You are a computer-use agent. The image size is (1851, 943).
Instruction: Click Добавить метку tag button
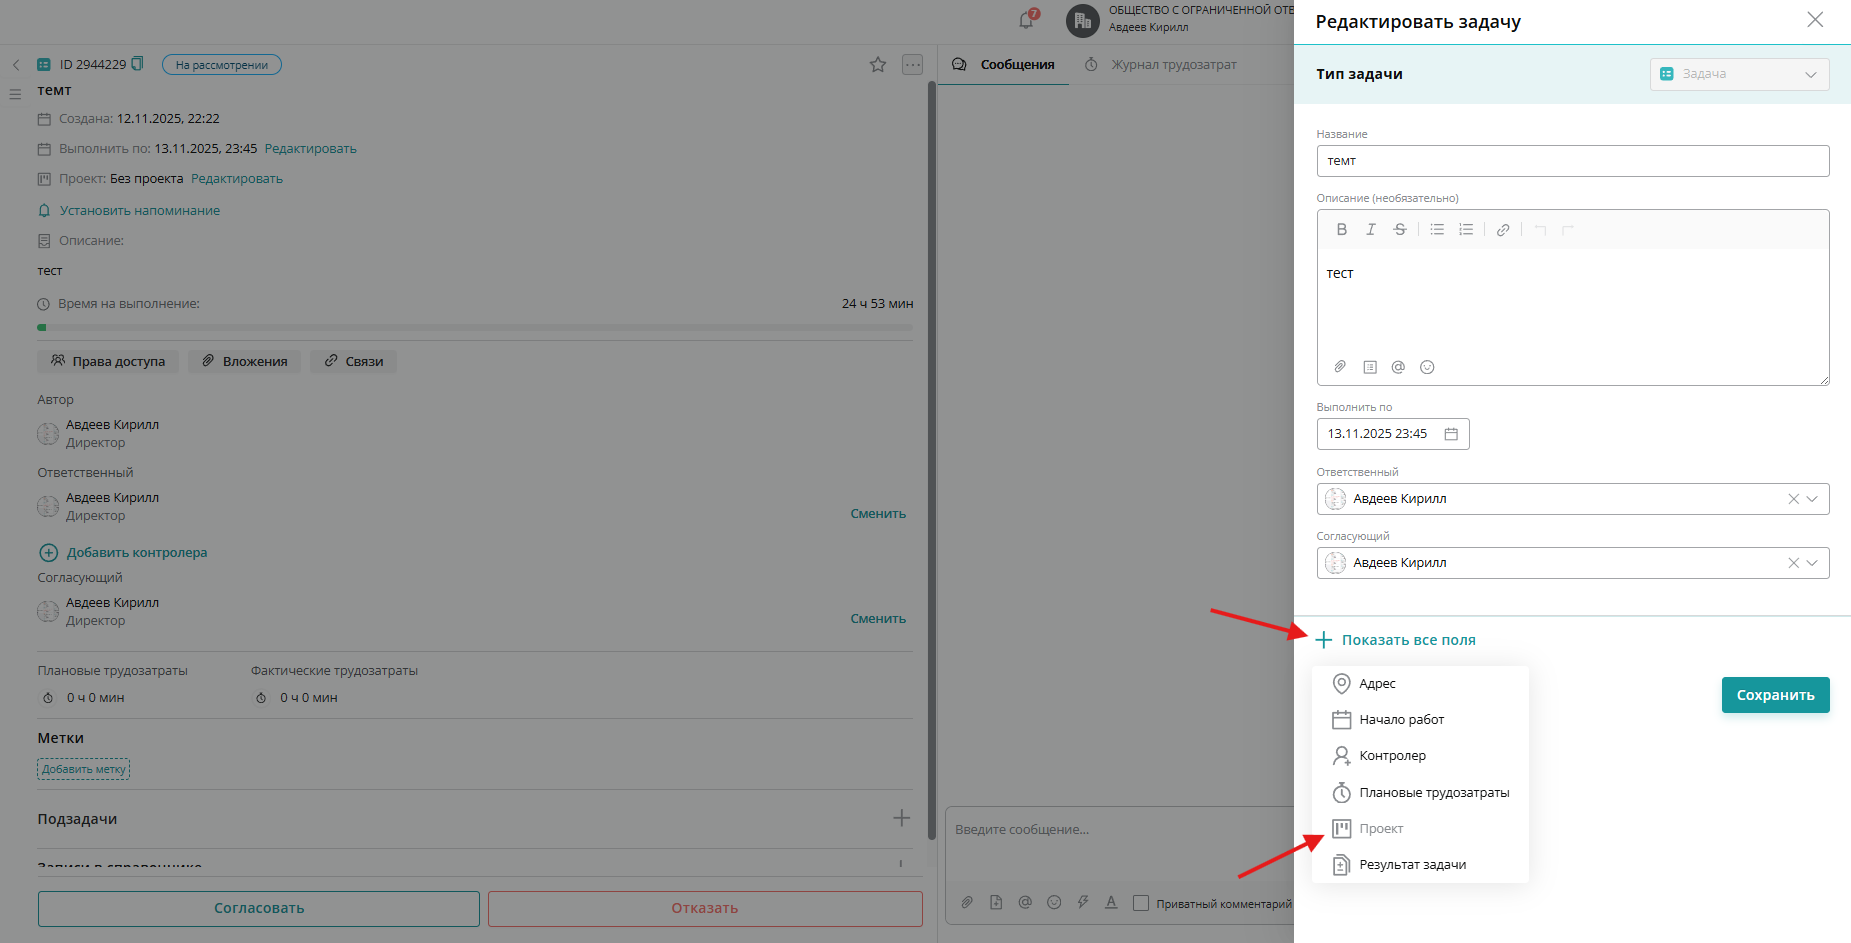click(x=84, y=769)
